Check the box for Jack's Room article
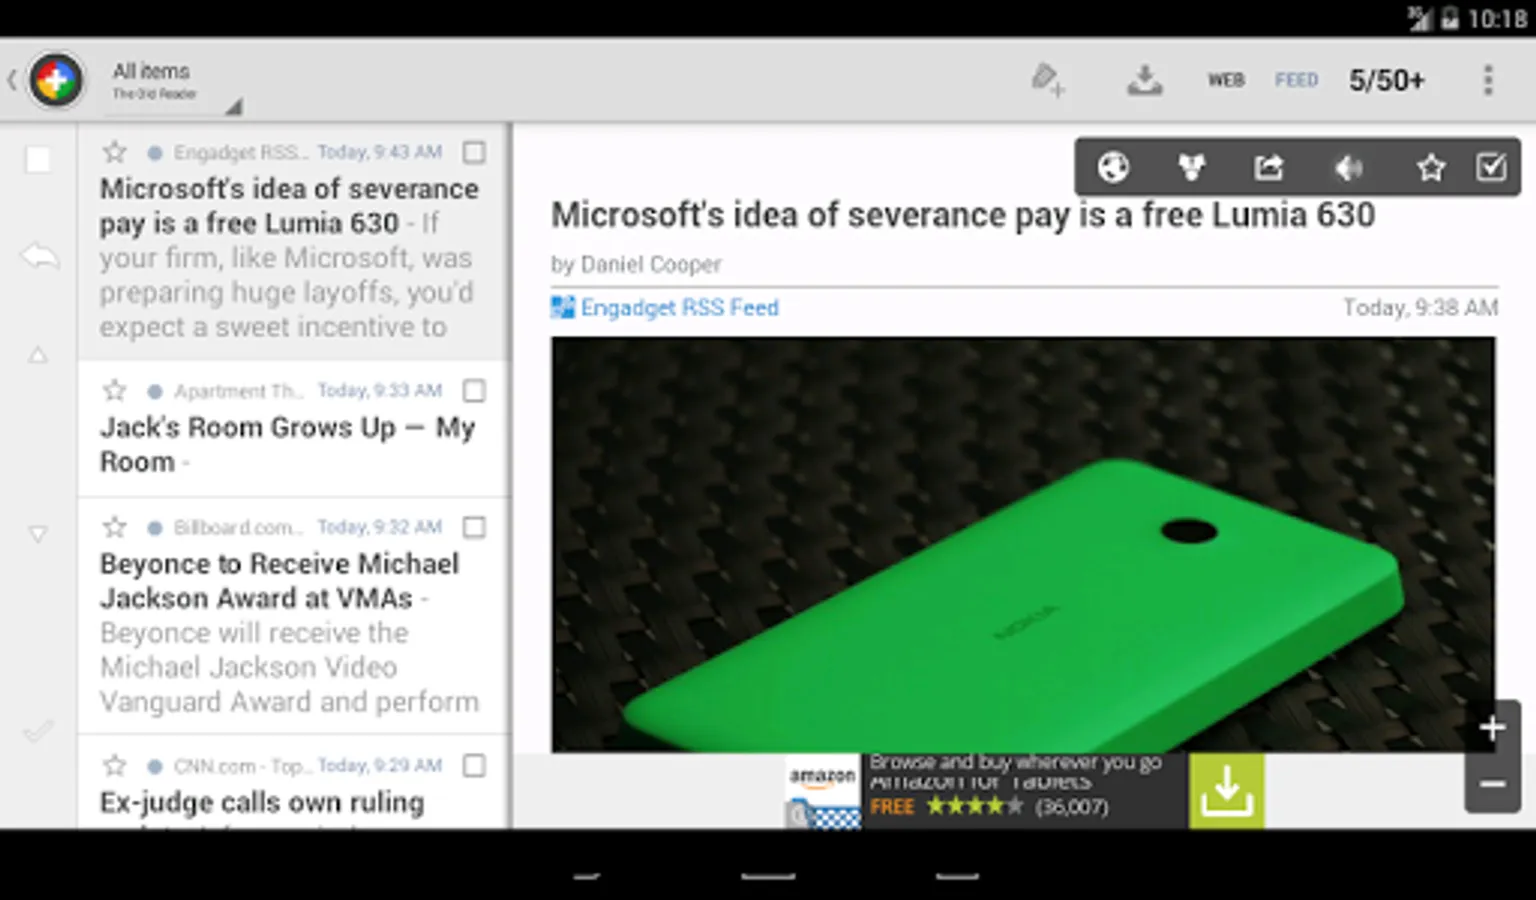1536x900 pixels. (474, 391)
